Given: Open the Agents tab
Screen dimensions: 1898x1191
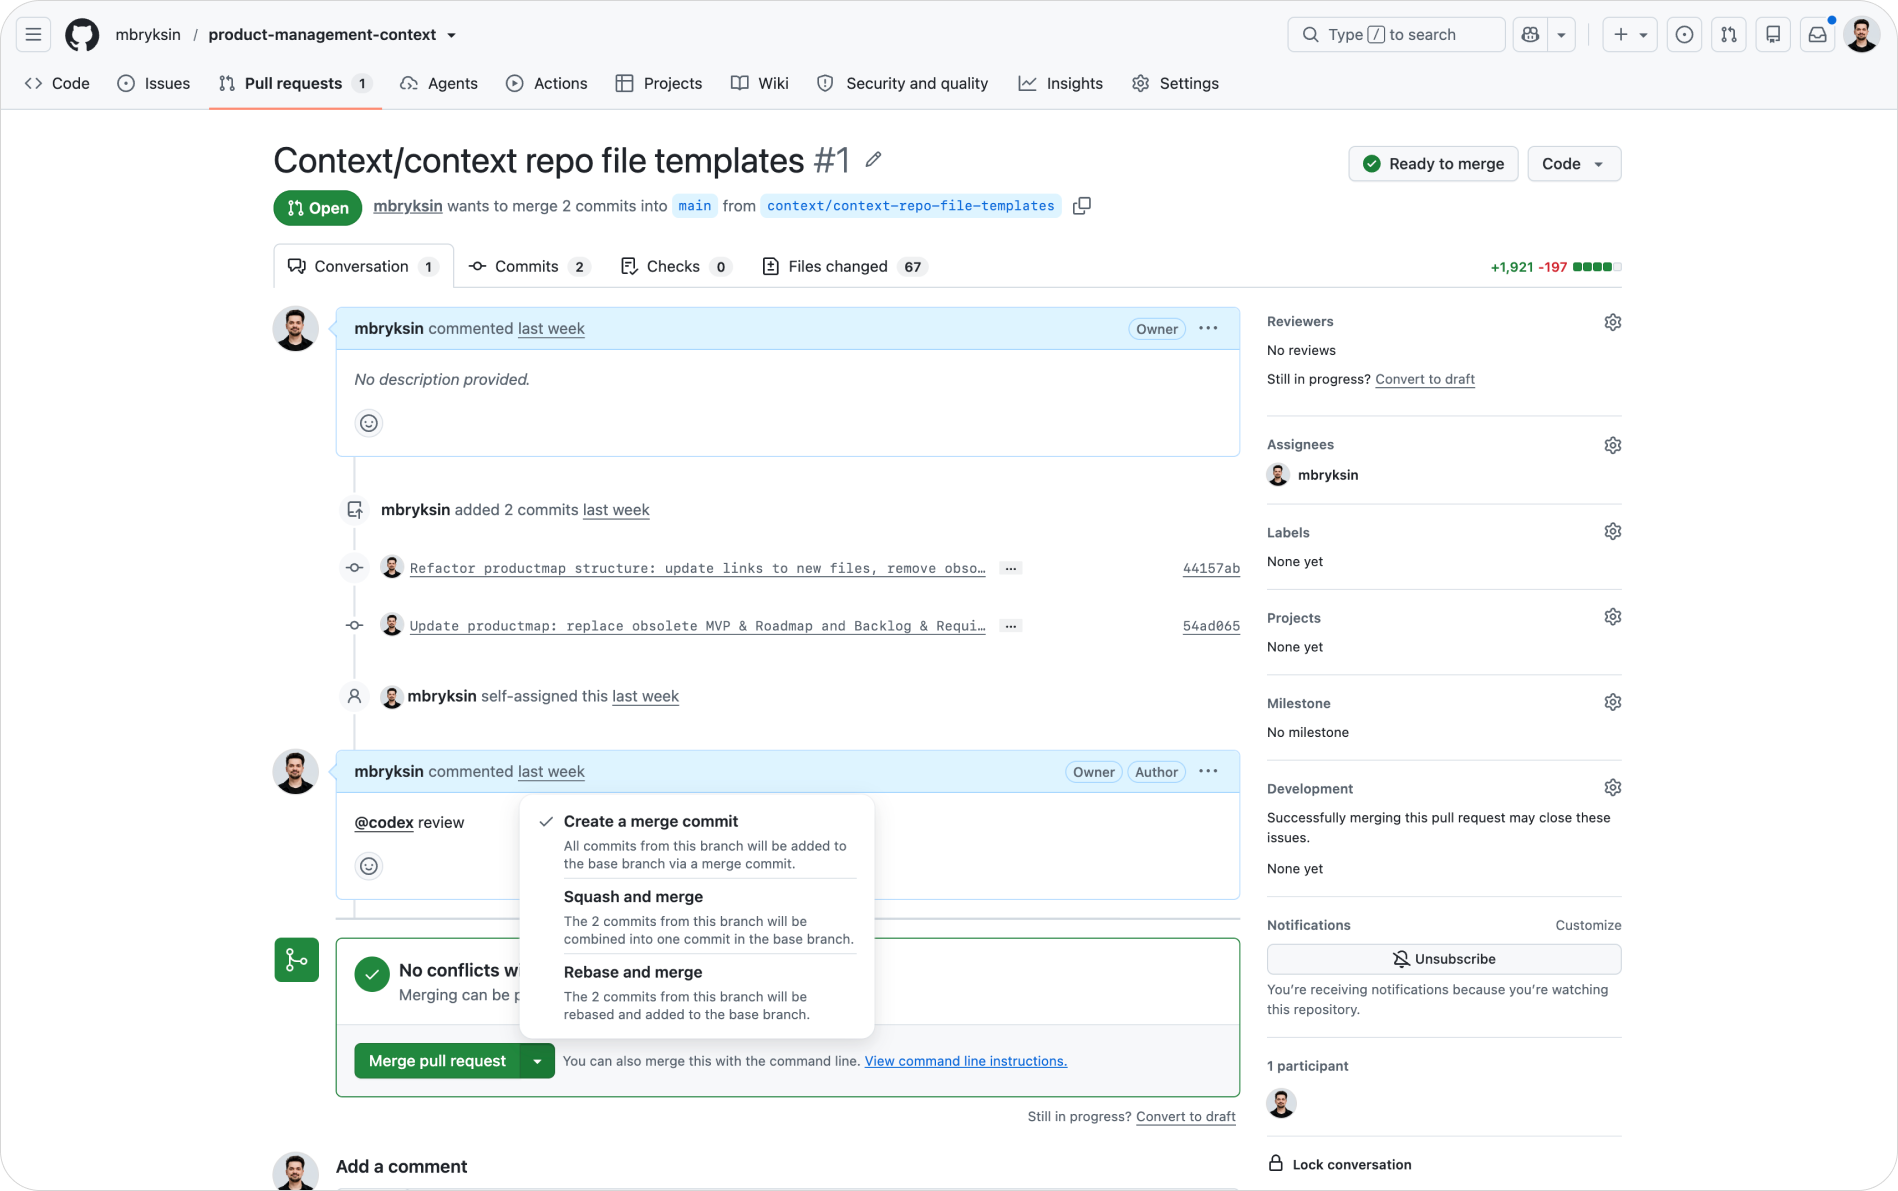Looking at the screenshot, I should [439, 83].
